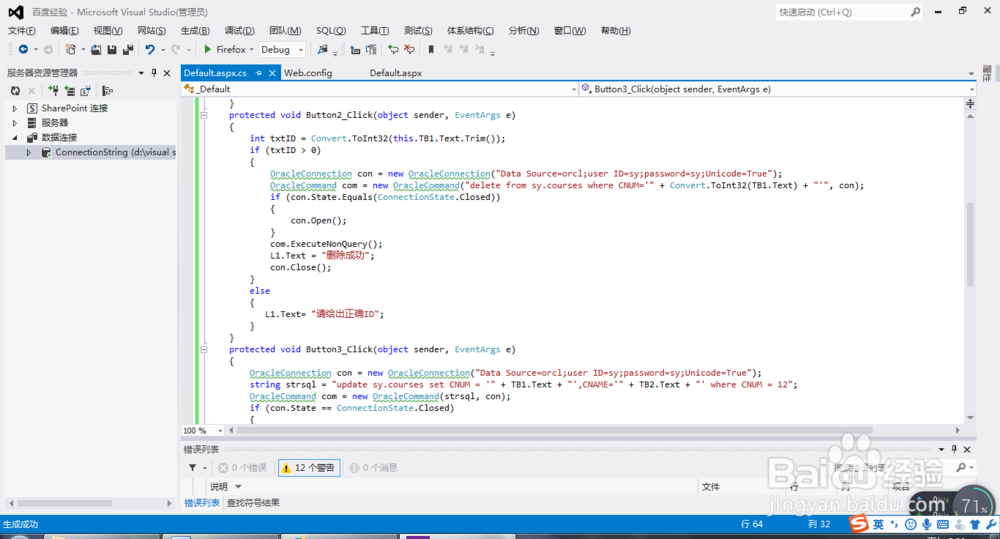
Task: Sort by the 文件 column header
Action: coord(710,487)
